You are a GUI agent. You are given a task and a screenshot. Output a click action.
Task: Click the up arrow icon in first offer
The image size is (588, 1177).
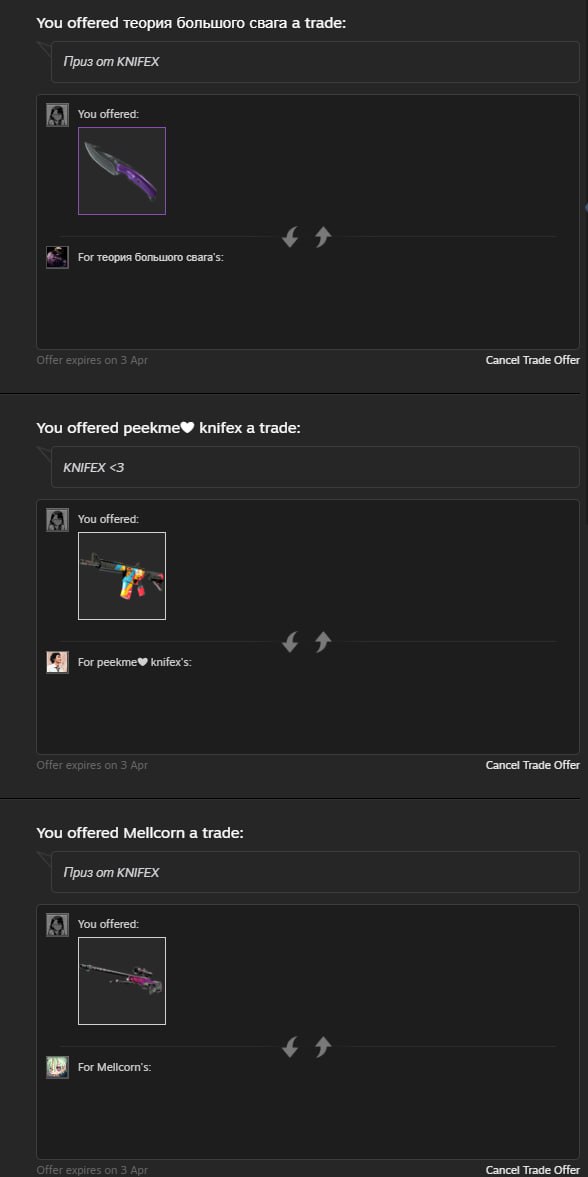(x=323, y=237)
